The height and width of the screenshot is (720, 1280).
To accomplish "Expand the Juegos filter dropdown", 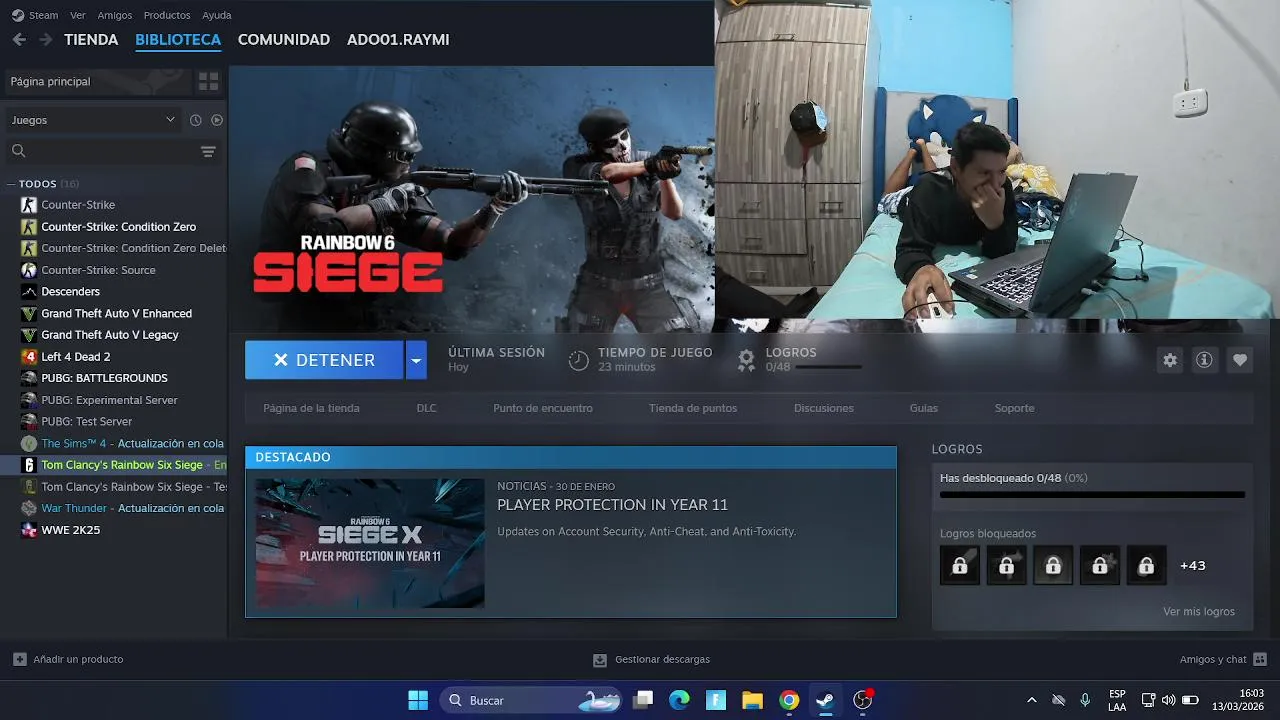I will tap(93, 120).
